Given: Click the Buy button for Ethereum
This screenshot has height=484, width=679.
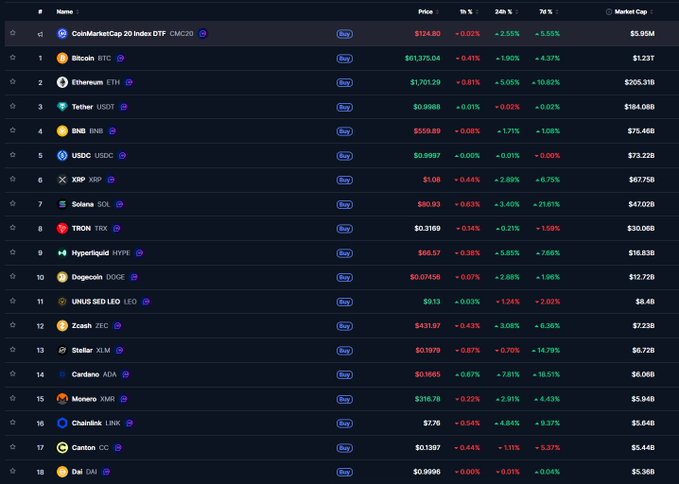Looking at the screenshot, I should pos(345,83).
